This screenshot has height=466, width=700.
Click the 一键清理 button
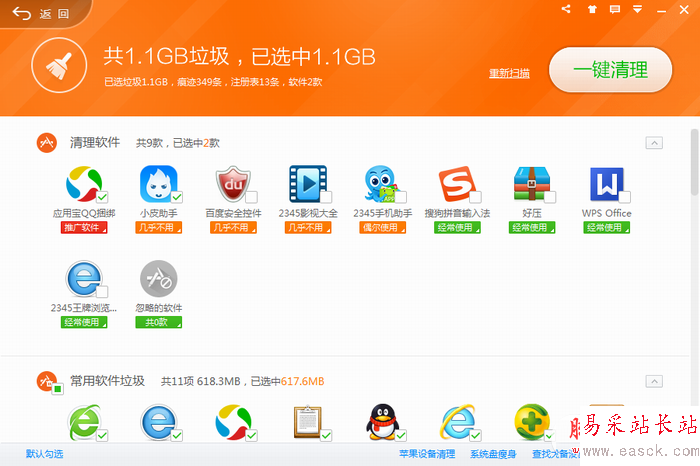[x=610, y=70]
